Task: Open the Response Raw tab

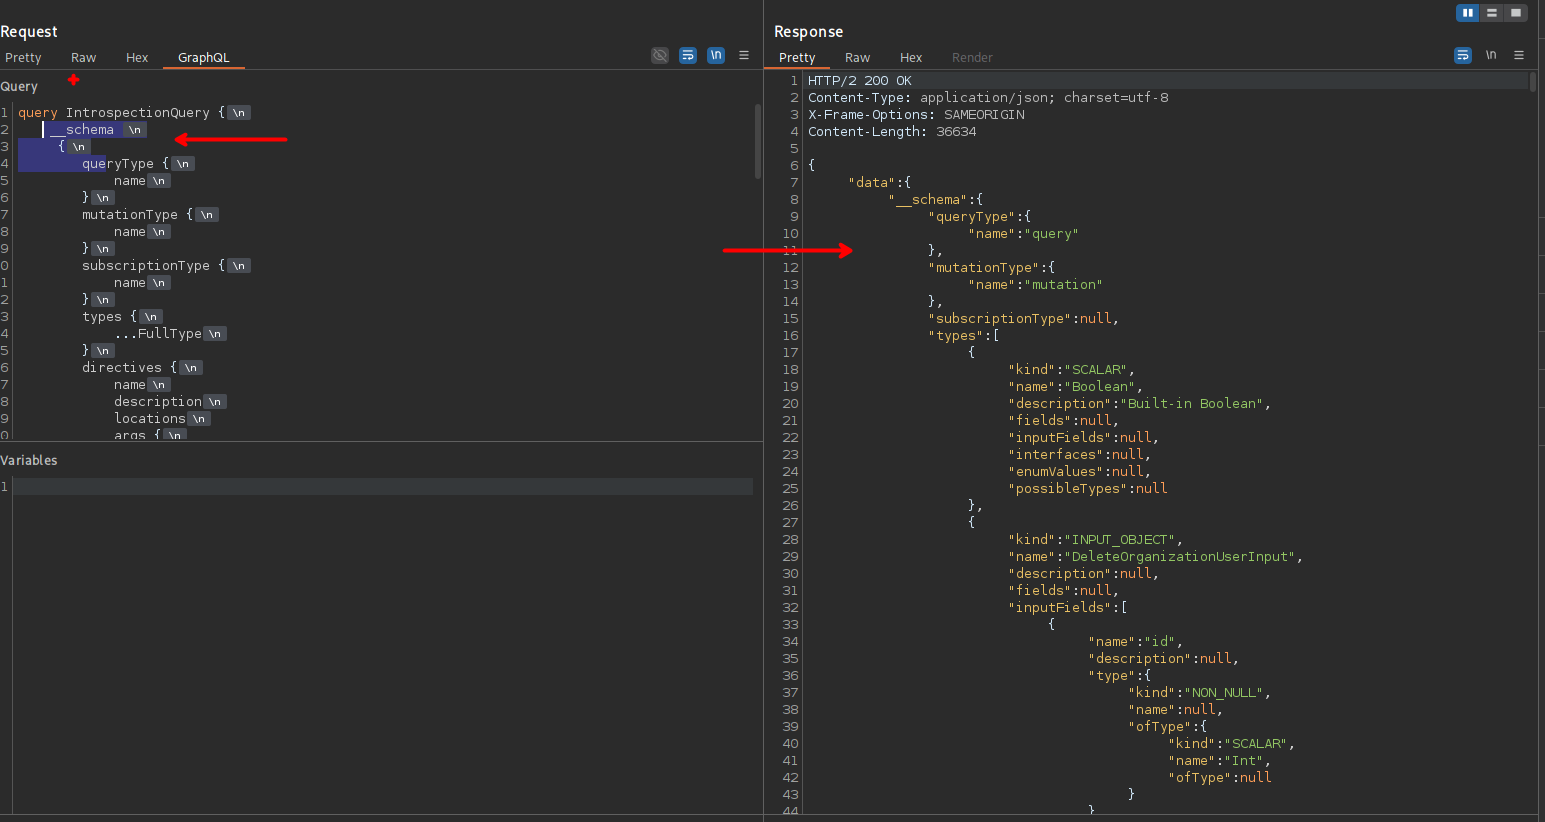Action: (857, 58)
